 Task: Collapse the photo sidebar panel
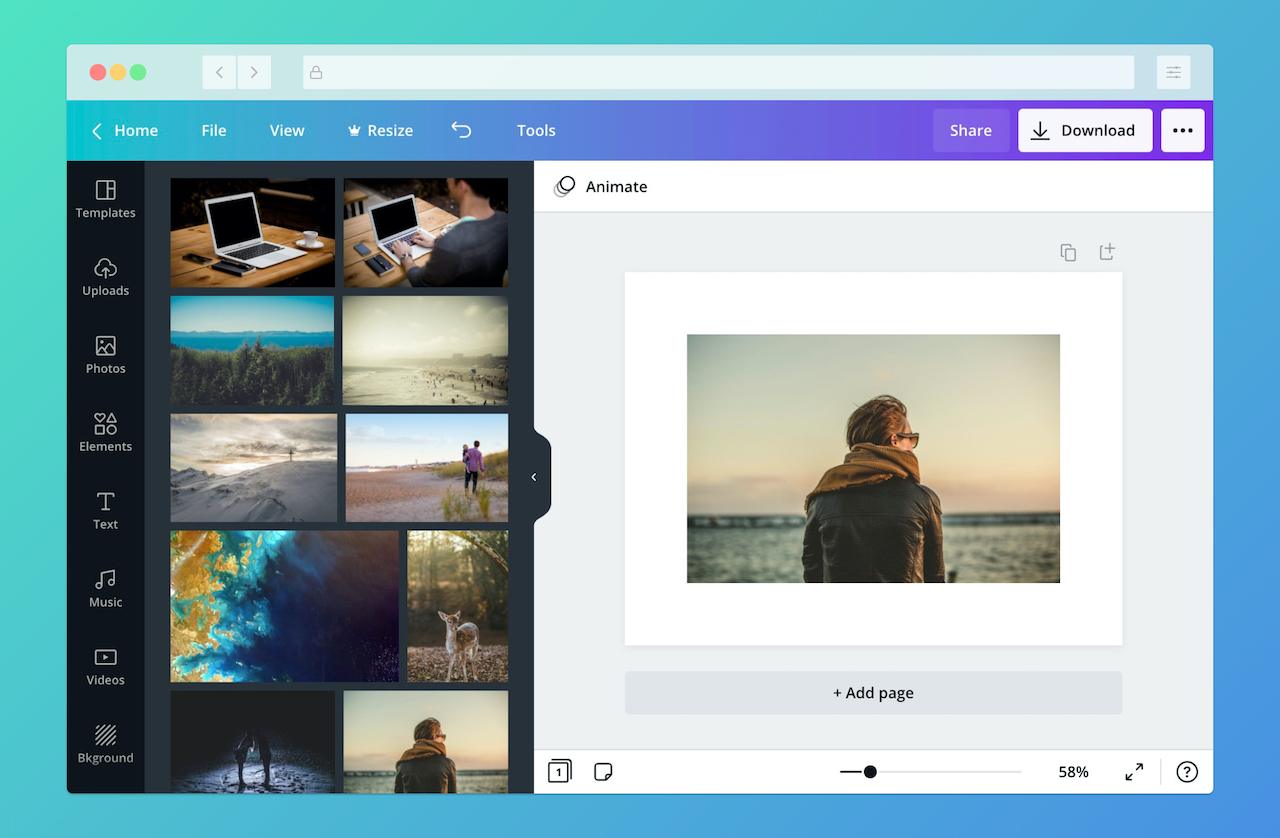click(534, 476)
